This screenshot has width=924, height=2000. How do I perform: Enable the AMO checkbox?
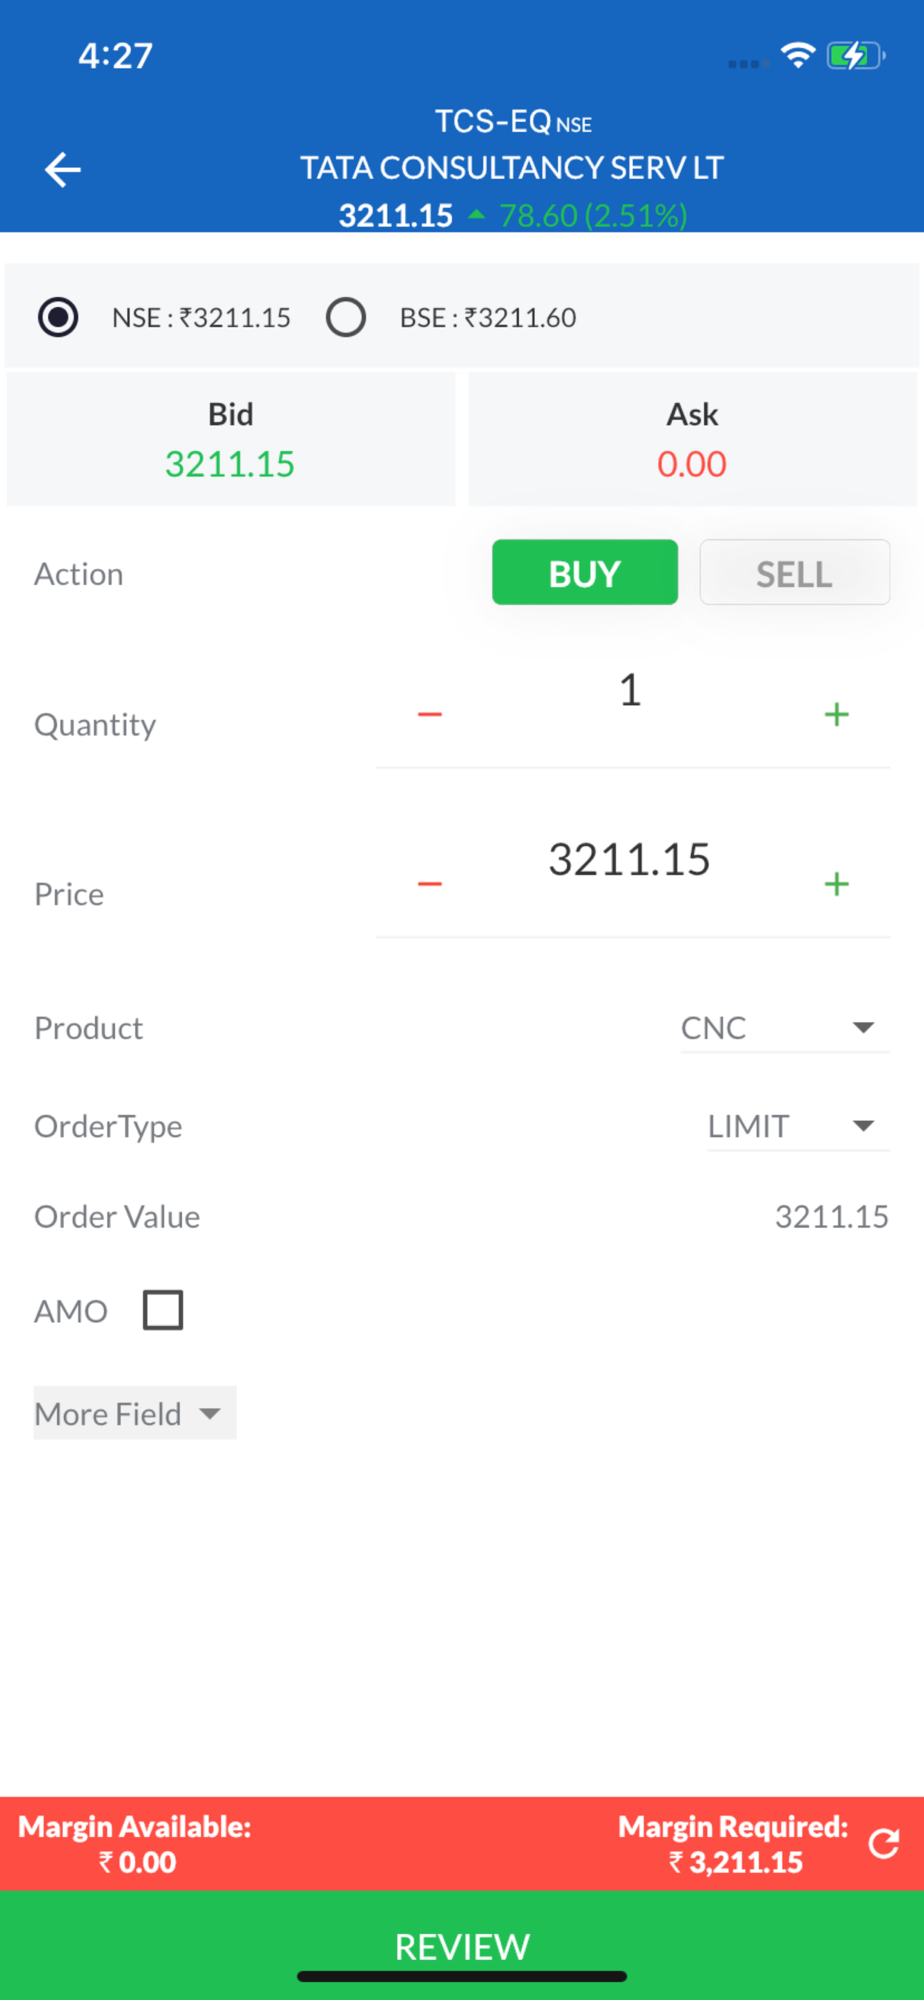click(x=163, y=1310)
